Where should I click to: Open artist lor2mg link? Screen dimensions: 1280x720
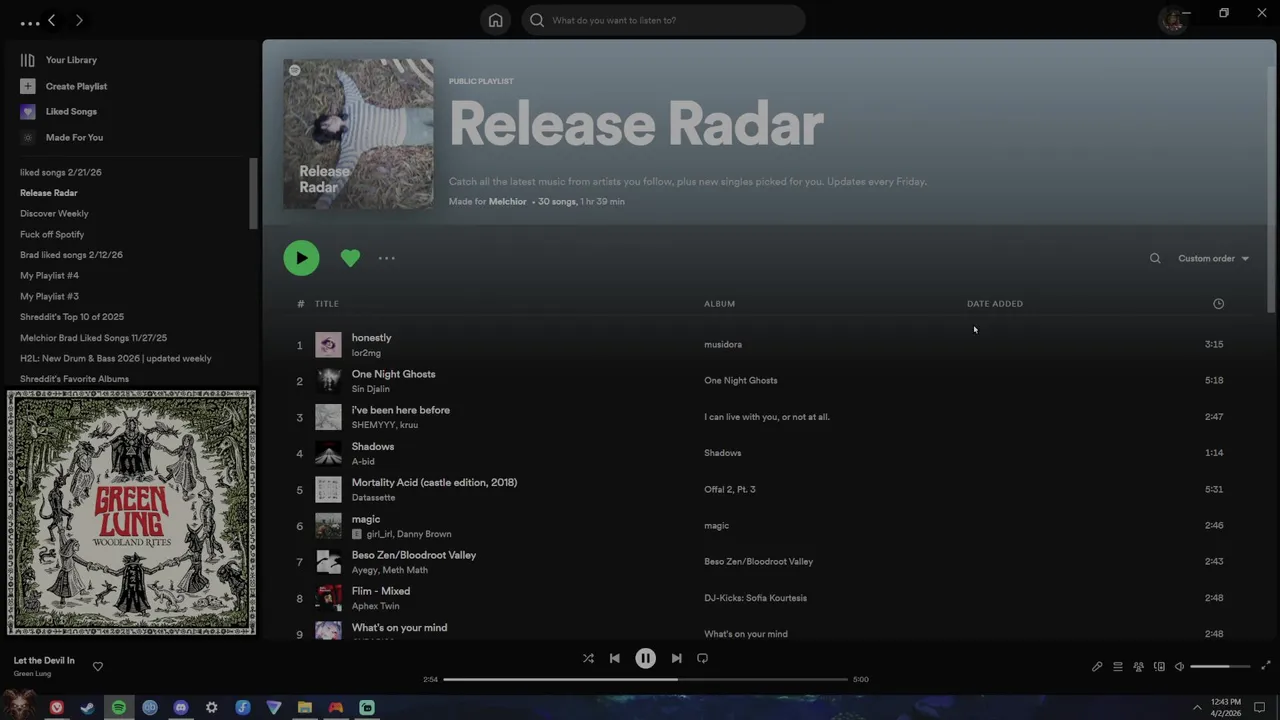click(x=366, y=353)
